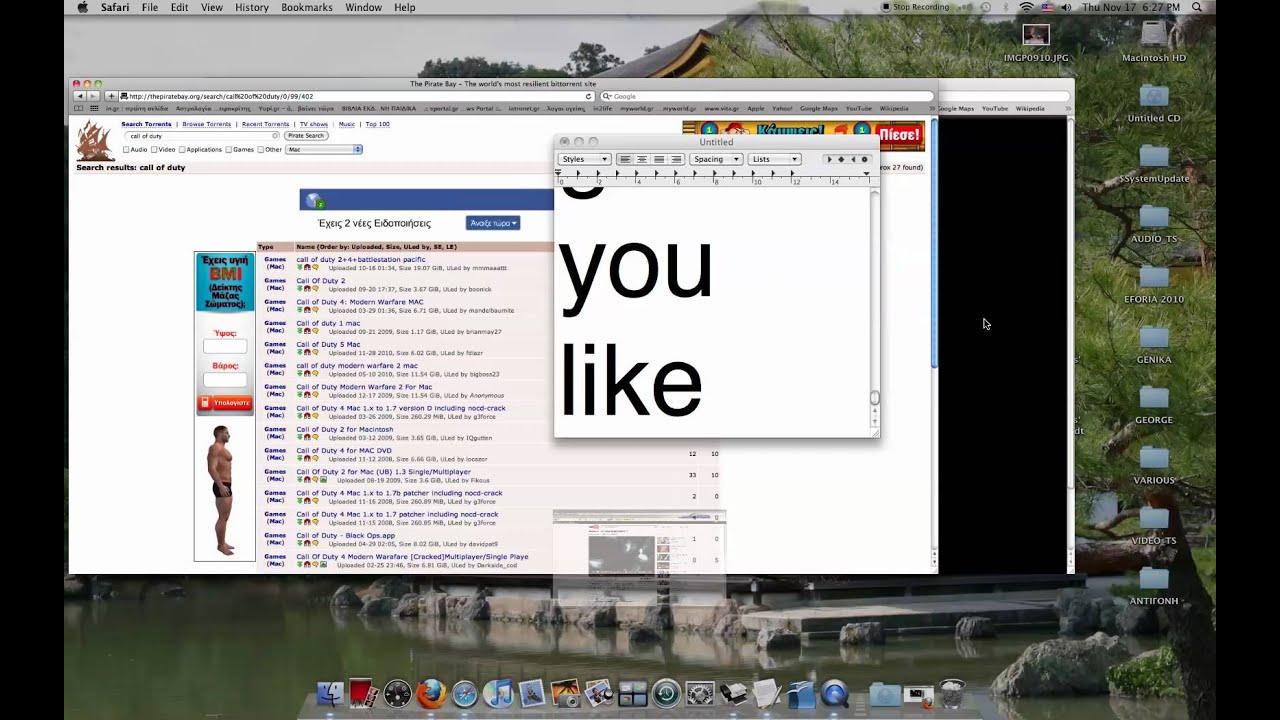Image resolution: width=1280 pixels, height=720 pixels.
Task: Tick the Audio filter checkbox
Action: pyautogui.click(x=126, y=150)
